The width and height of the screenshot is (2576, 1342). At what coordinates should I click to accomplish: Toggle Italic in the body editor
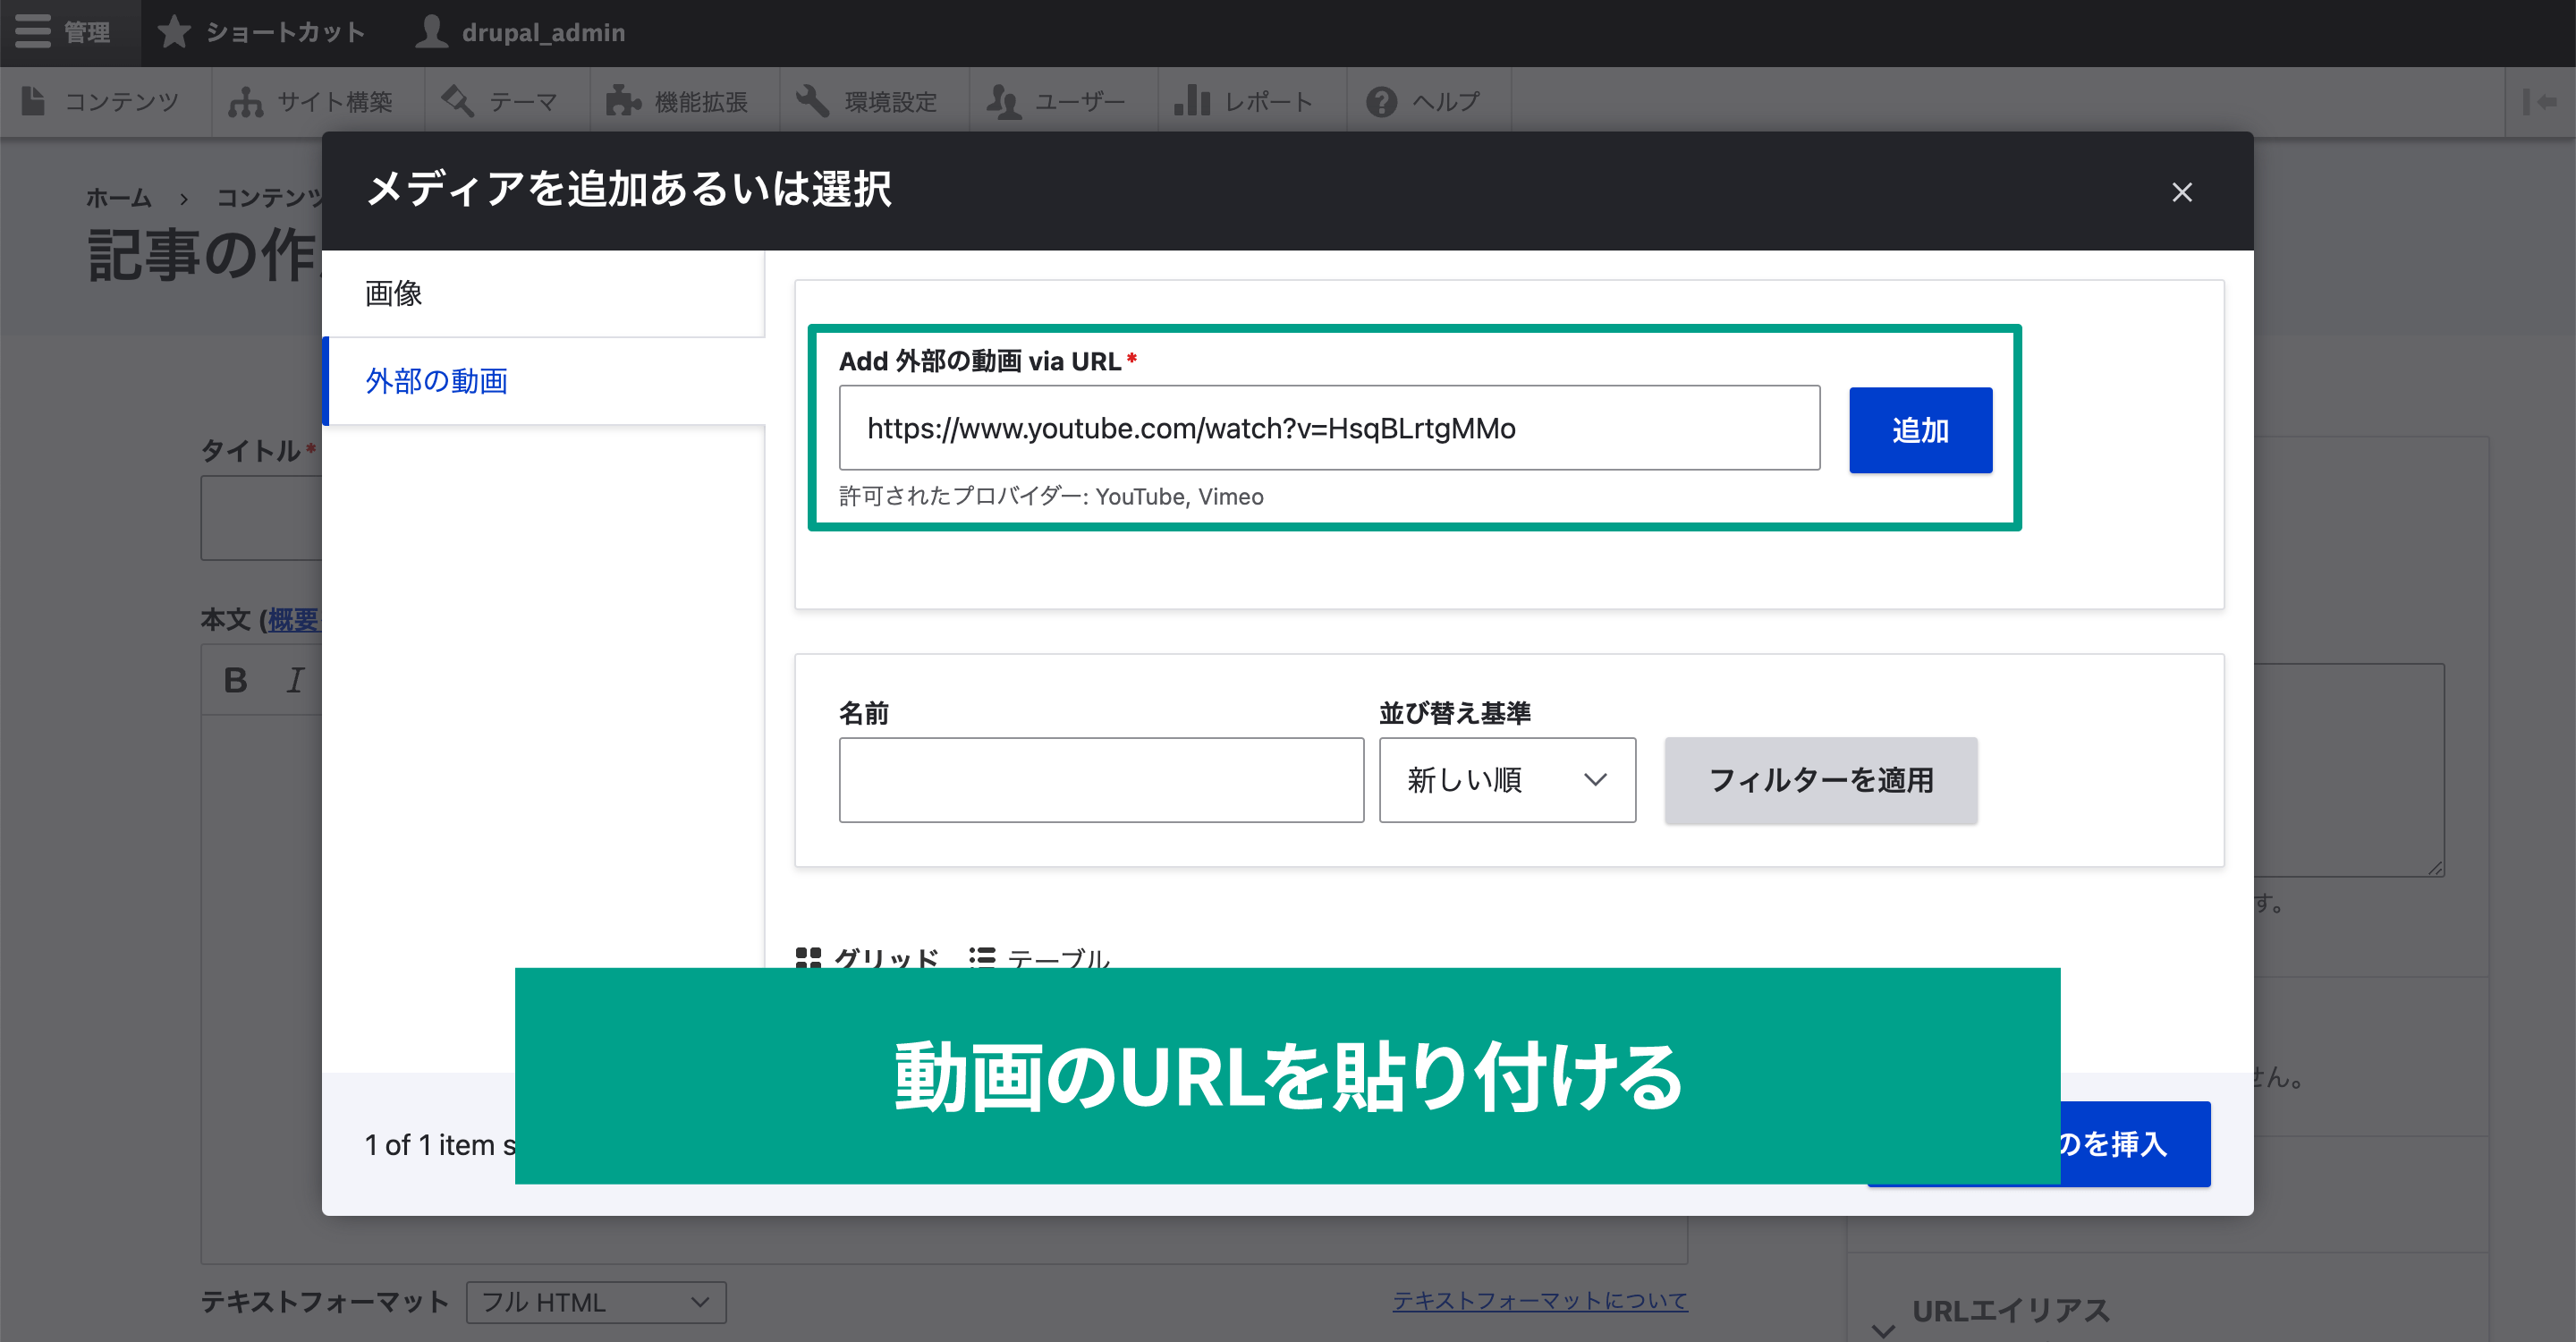tap(295, 680)
